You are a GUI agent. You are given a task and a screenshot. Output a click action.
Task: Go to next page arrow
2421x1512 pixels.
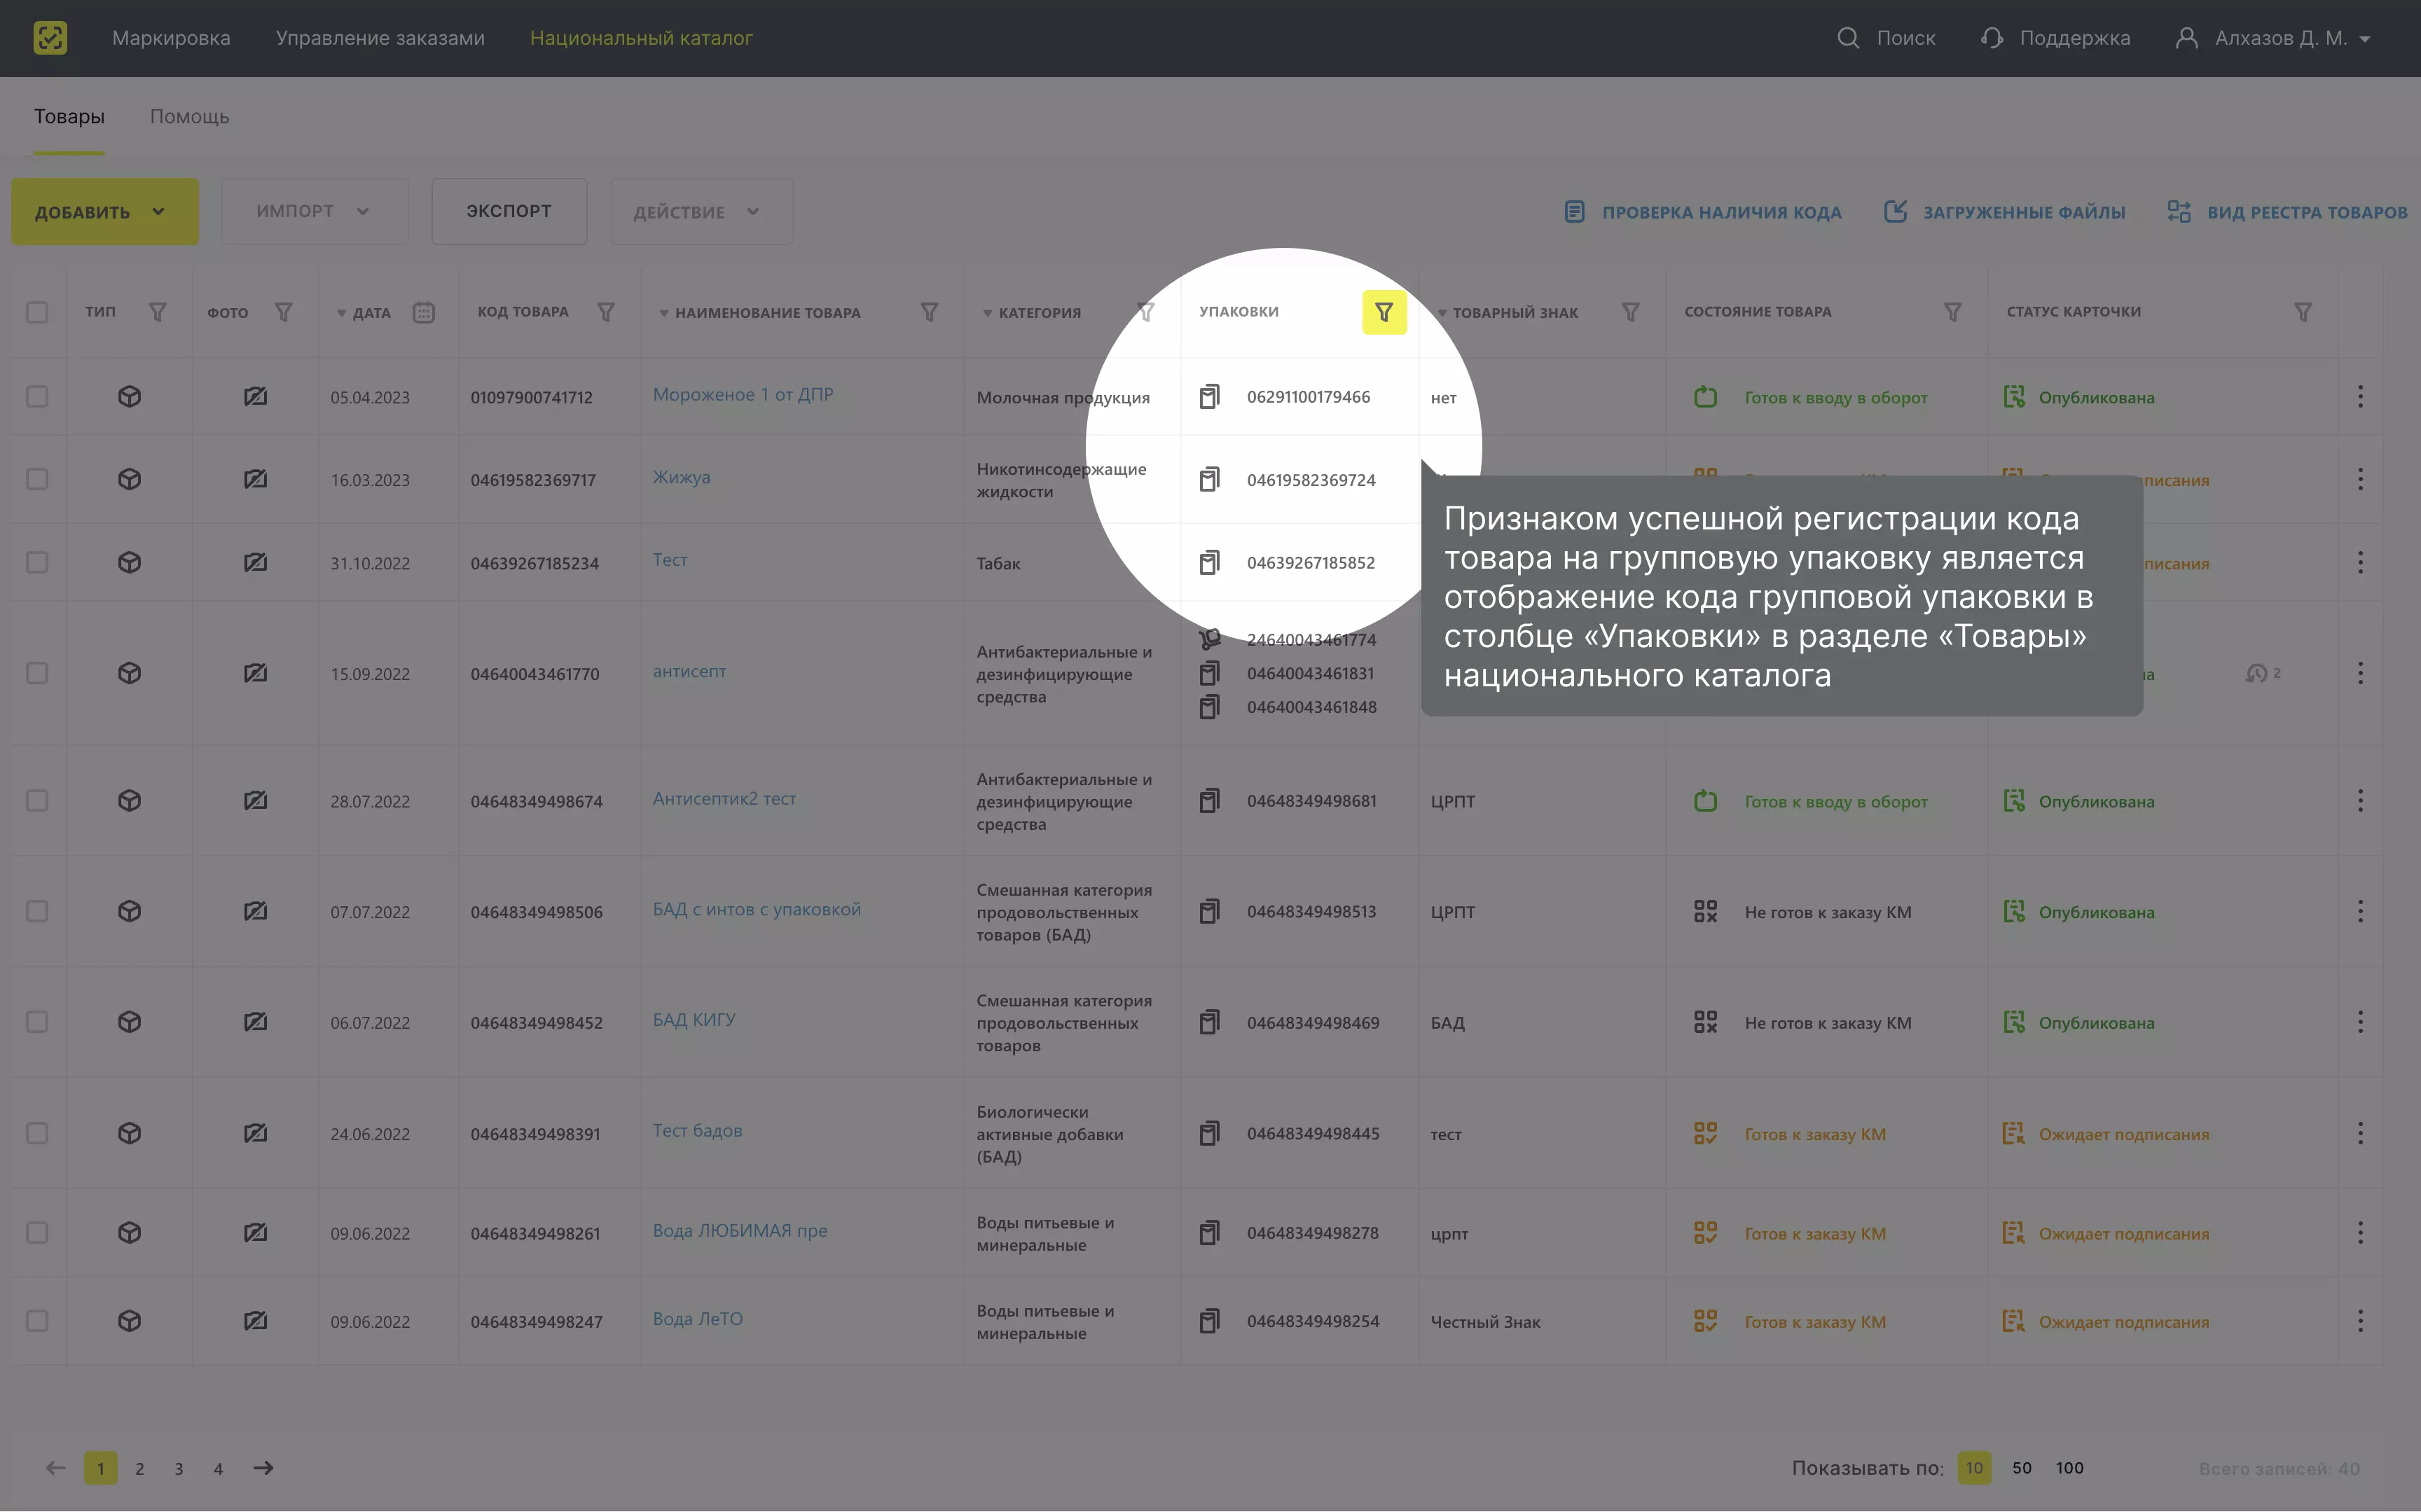[x=263, y=1468]
